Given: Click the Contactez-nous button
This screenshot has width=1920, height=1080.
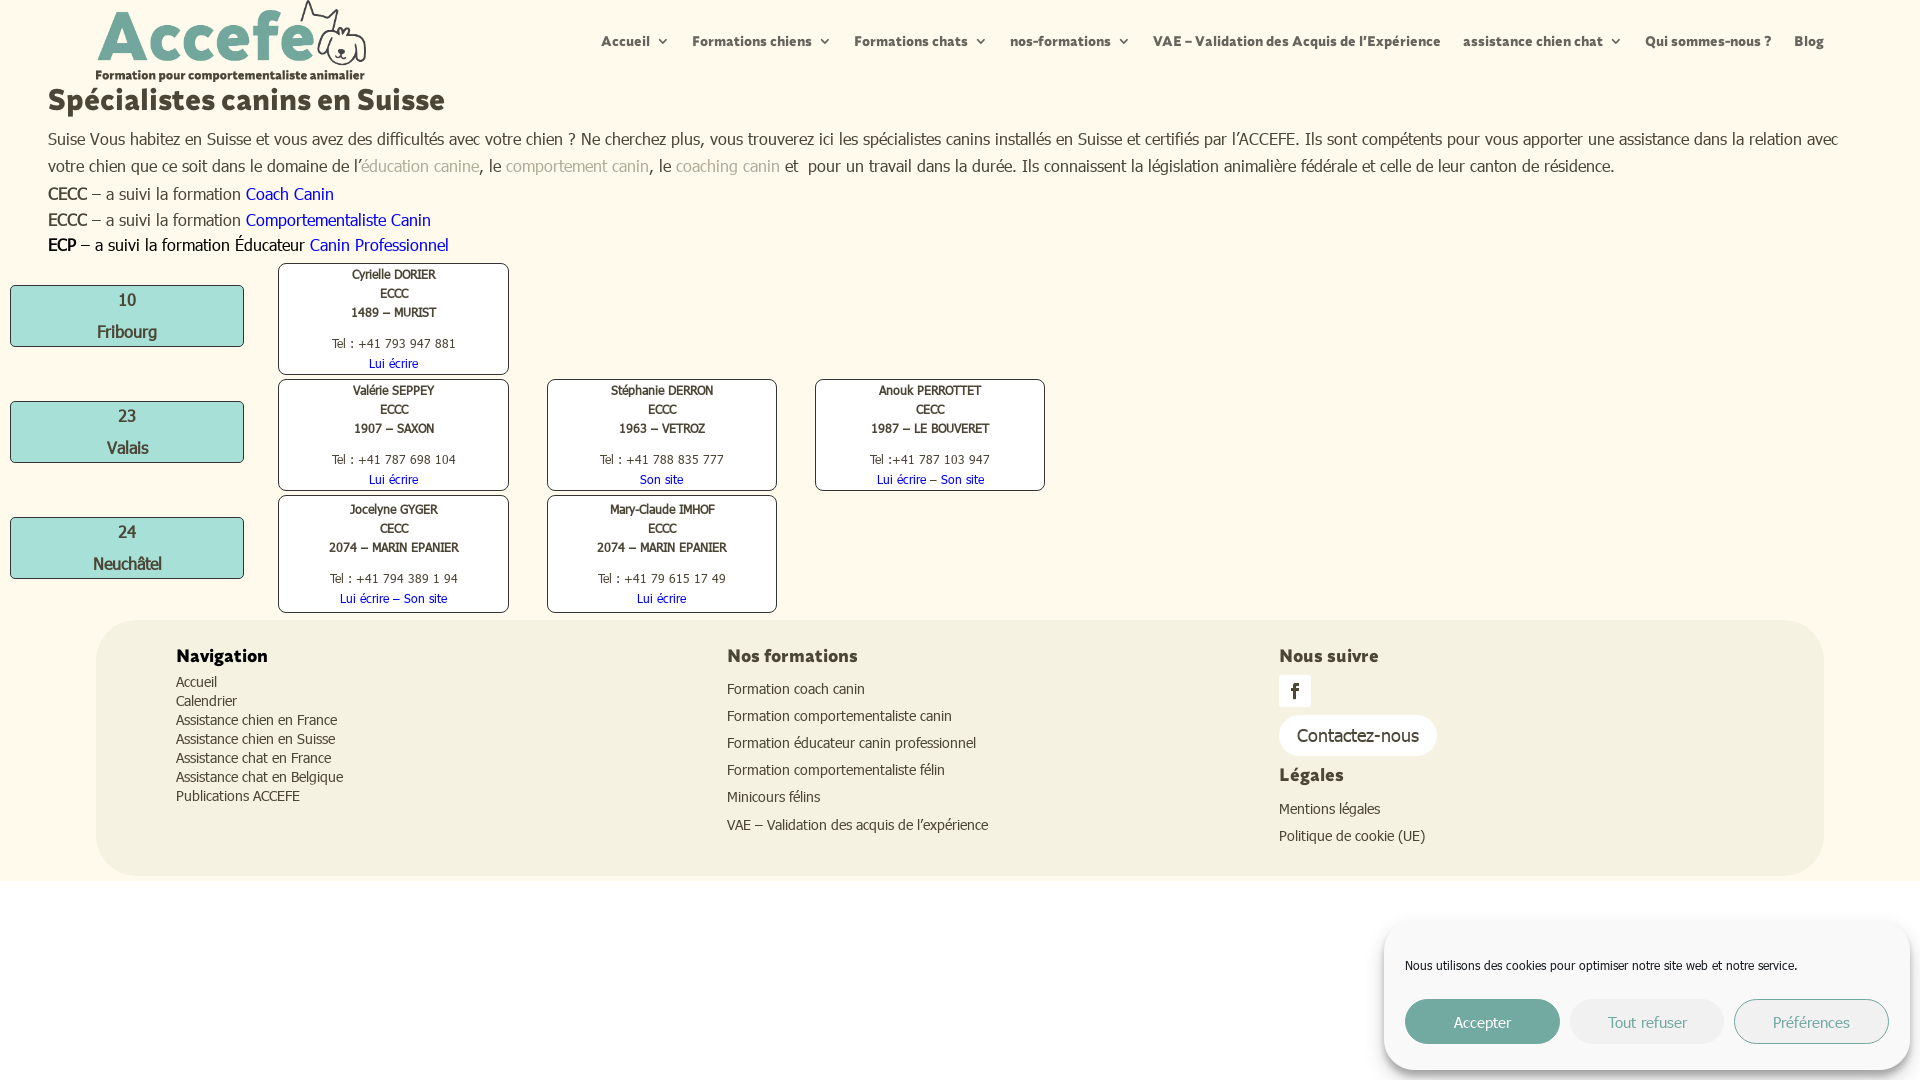Looking at the screenshot, I should 1357,735.
